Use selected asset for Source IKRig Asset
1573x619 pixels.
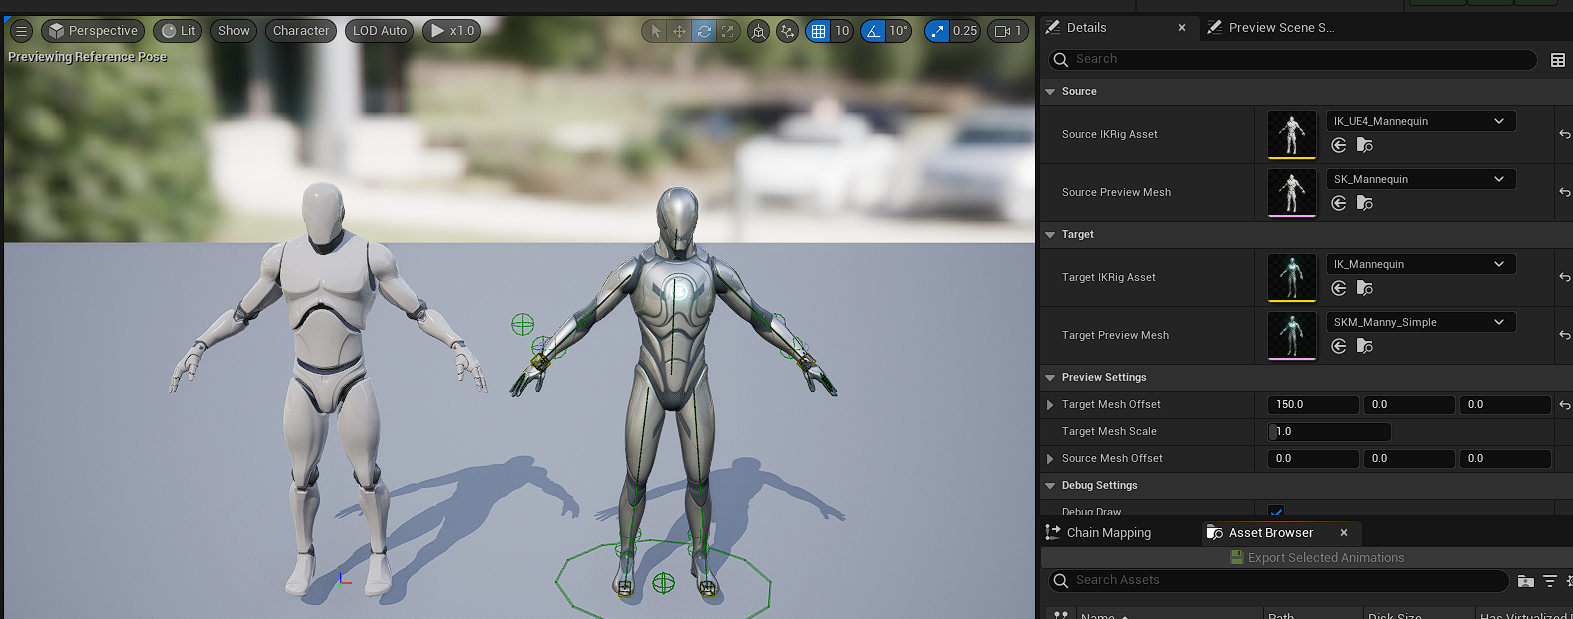point(1339,146)
